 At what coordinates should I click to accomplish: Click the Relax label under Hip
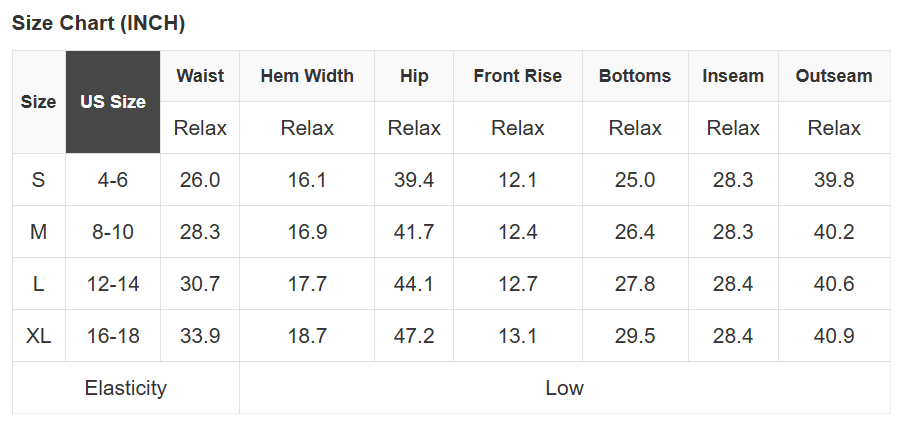(414, 128)
